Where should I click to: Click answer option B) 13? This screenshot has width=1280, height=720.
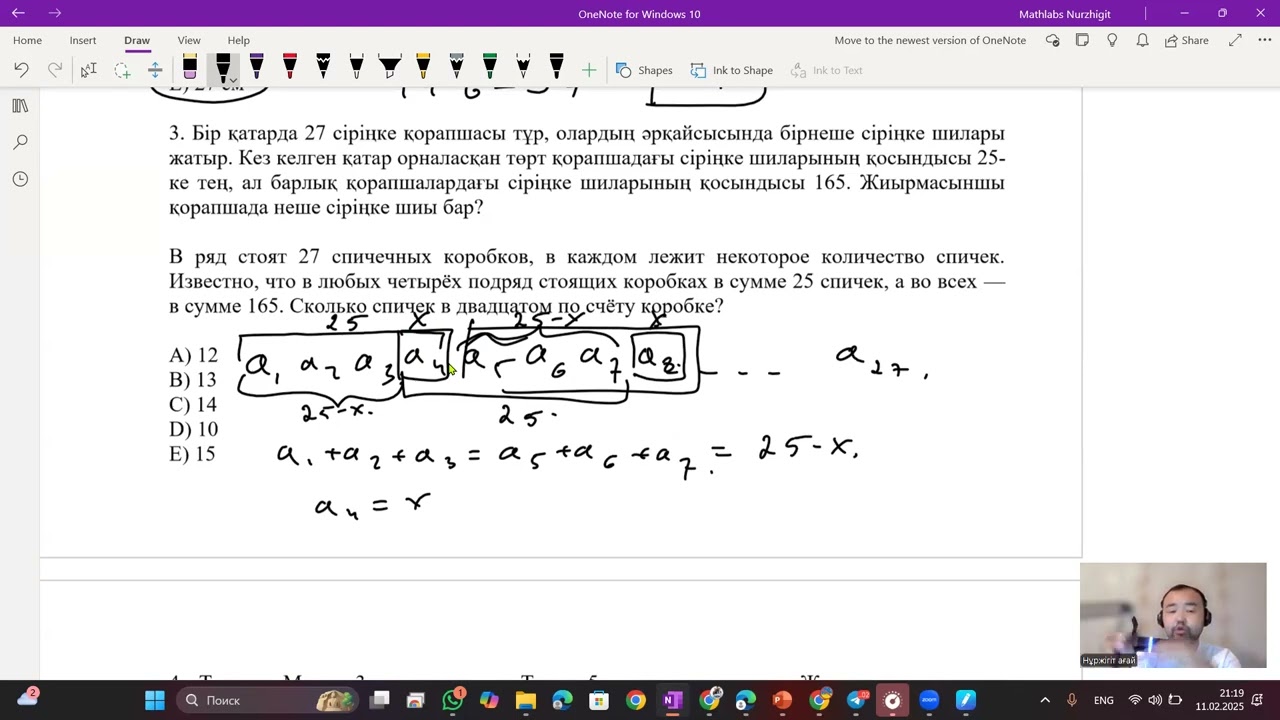tap(193, 380)
